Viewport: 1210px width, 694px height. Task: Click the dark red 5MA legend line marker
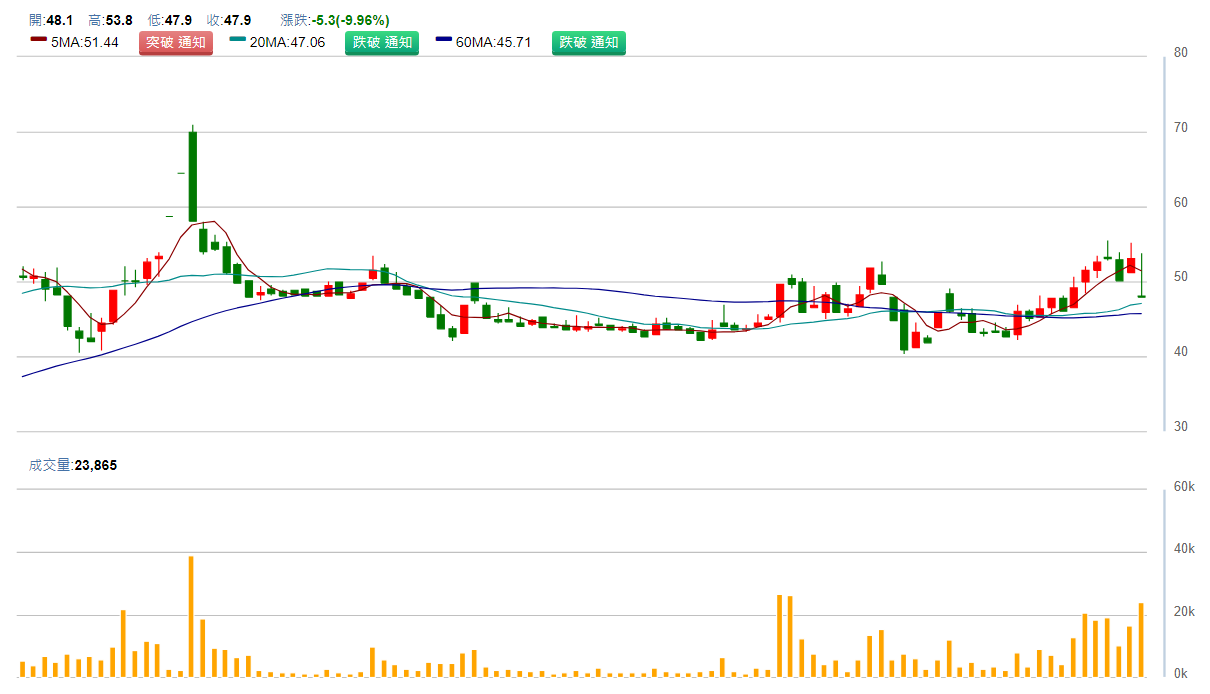[x=39, y=40]
